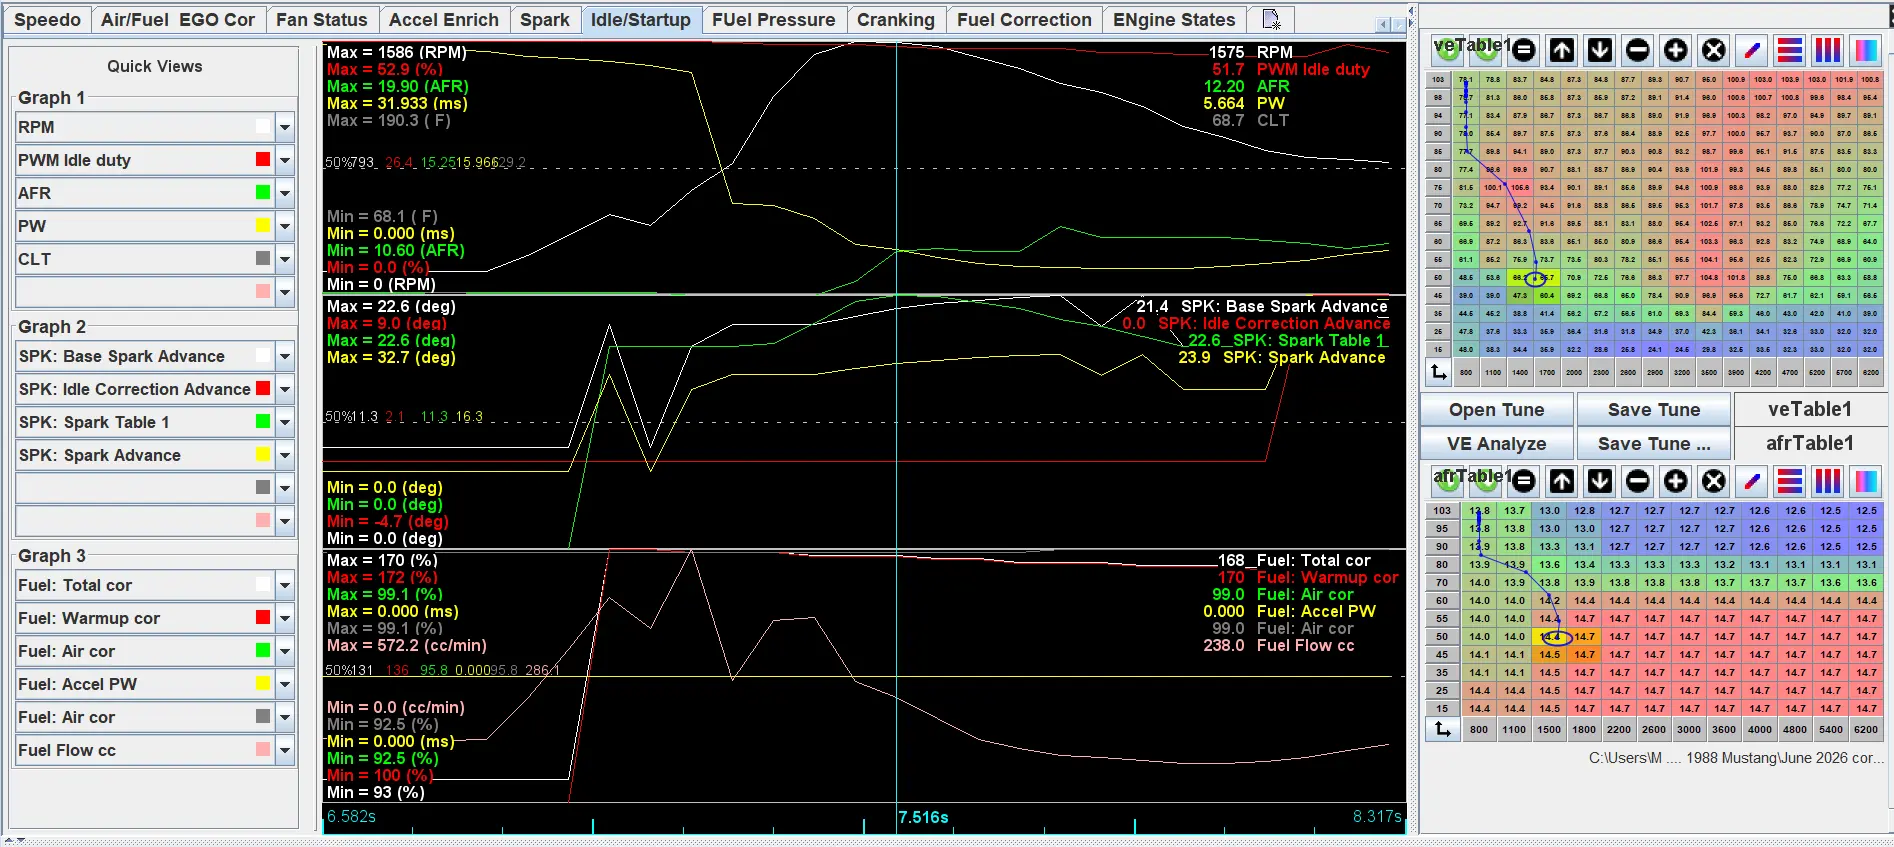This screenshot has height=847, width=1894.
Task: Click the tune file path text below afrTable1
Action: coord(1736,758)
